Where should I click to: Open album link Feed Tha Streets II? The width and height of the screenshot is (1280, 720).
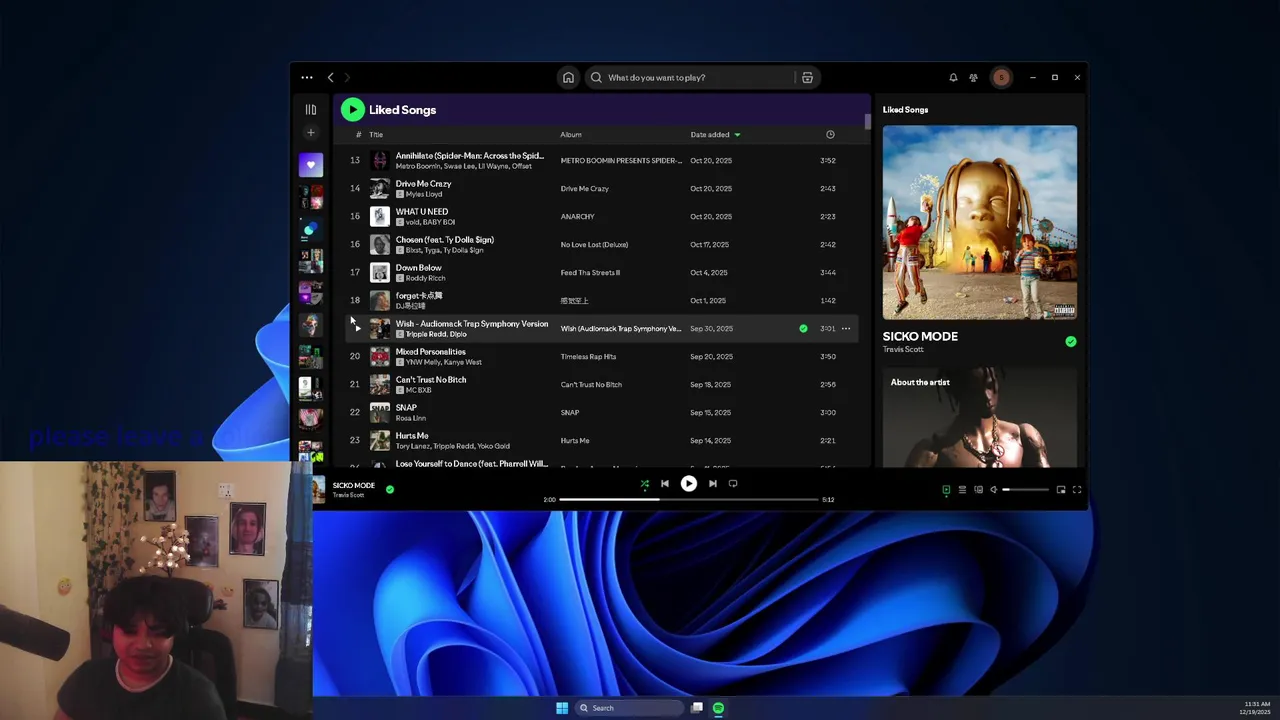pos(590,272)
